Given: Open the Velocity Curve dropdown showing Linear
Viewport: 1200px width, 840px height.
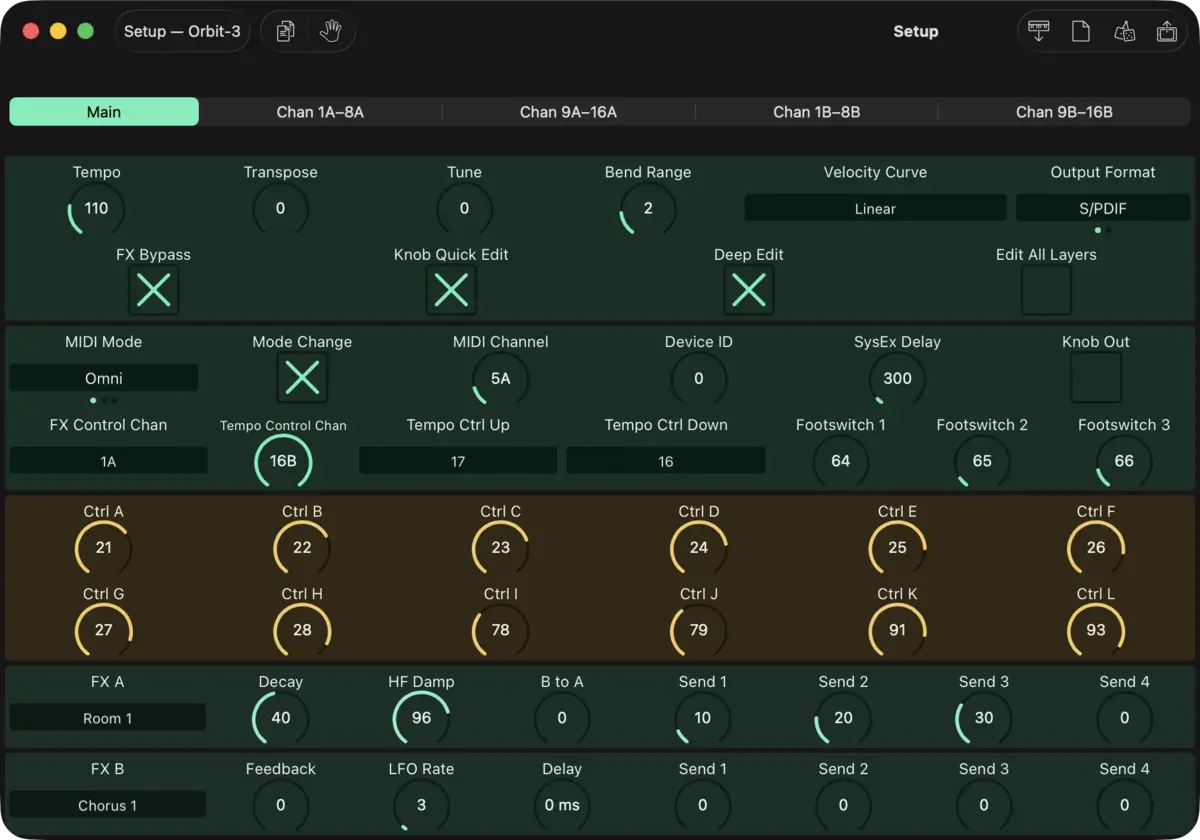Looking at the screenshot, I should click(875, 208).
